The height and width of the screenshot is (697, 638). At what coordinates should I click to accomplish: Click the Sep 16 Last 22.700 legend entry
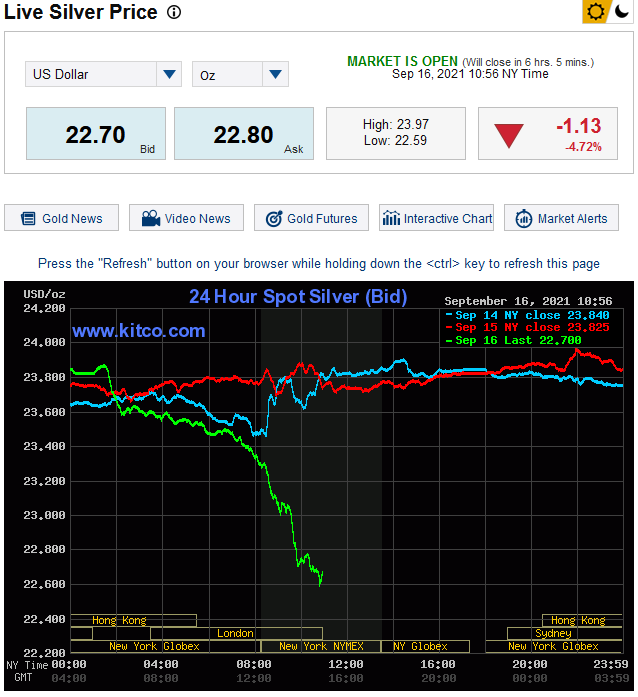pyautogui.click(x=514, y=340)
